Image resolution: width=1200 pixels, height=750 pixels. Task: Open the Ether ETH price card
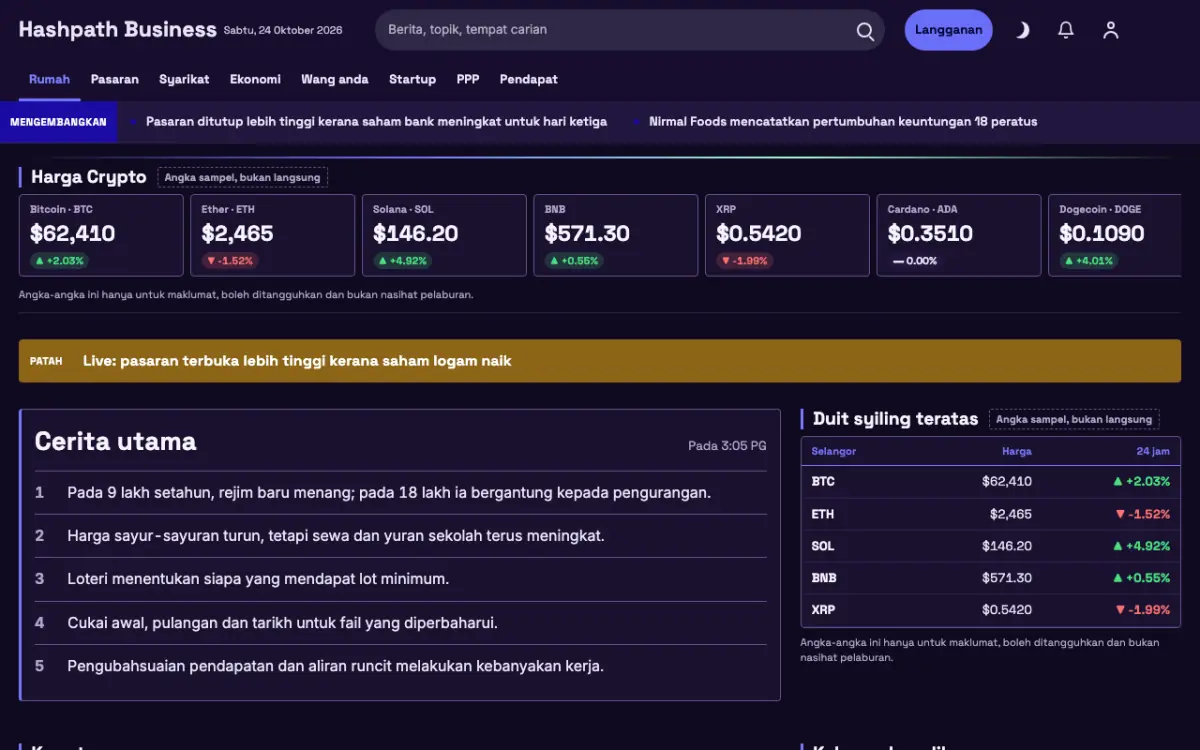click(x=273, y=235)
